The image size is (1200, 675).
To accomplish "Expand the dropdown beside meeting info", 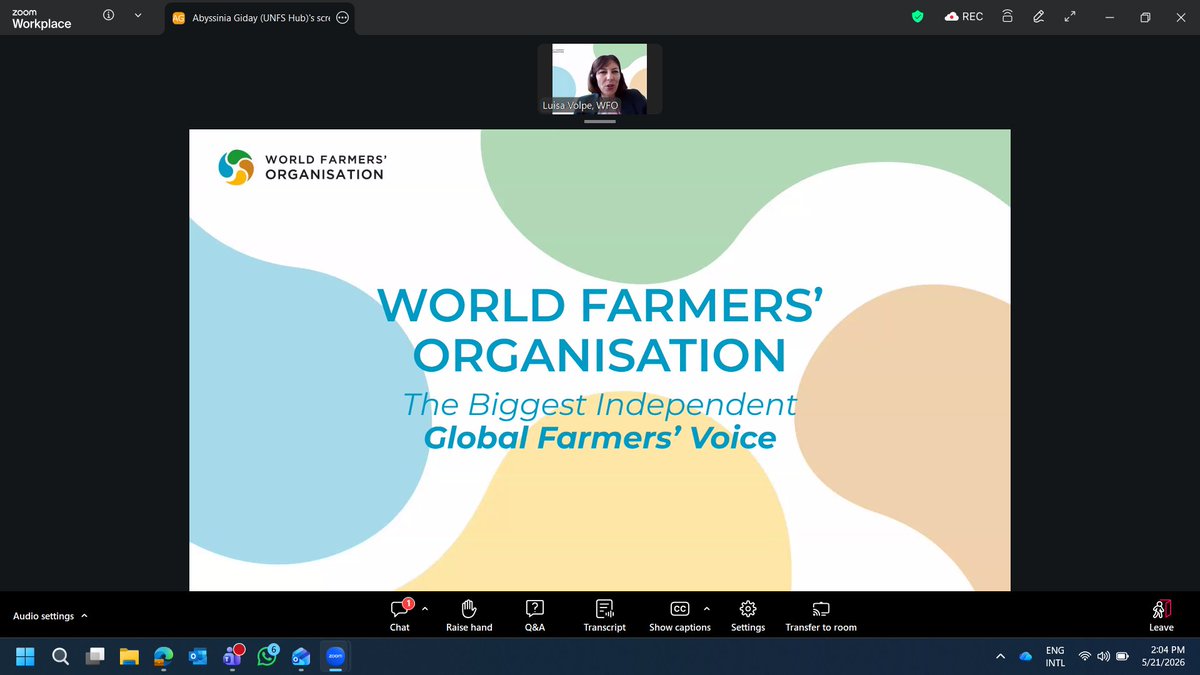I will click(138, 16).
